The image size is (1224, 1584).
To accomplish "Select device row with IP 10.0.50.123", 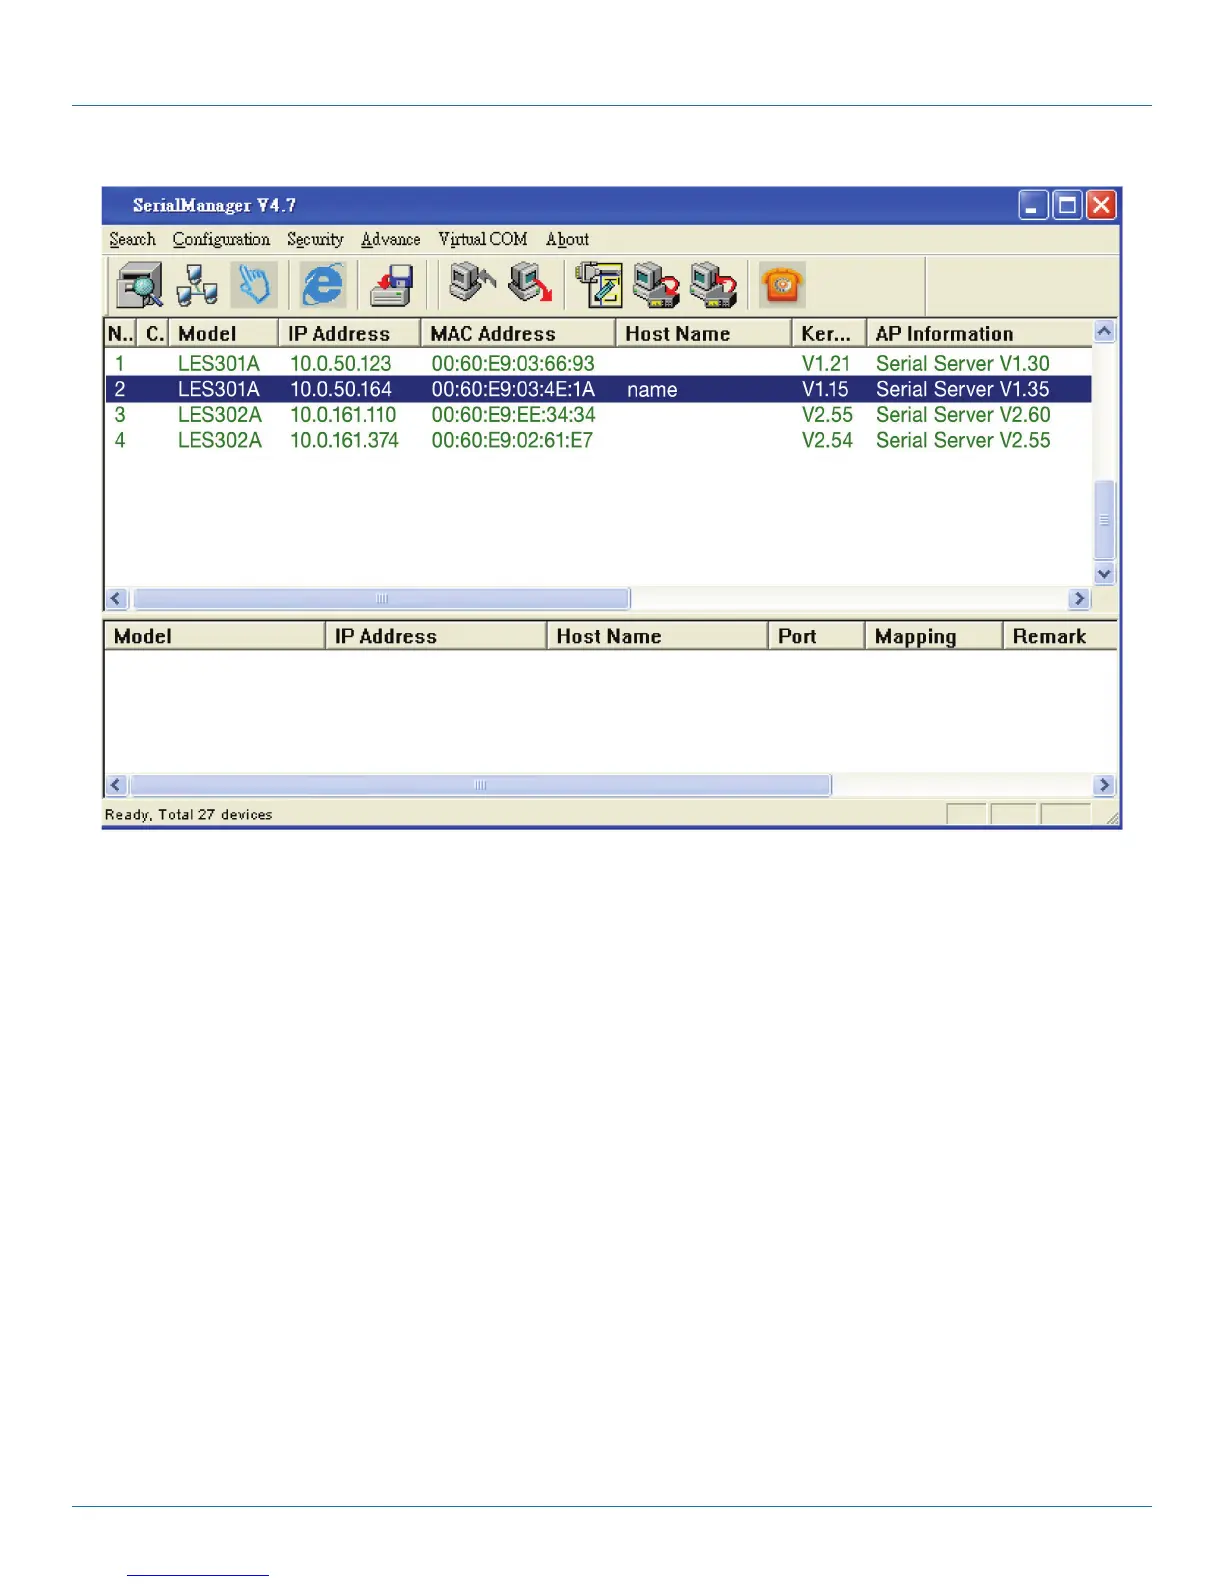I will [x=598, y=363].
